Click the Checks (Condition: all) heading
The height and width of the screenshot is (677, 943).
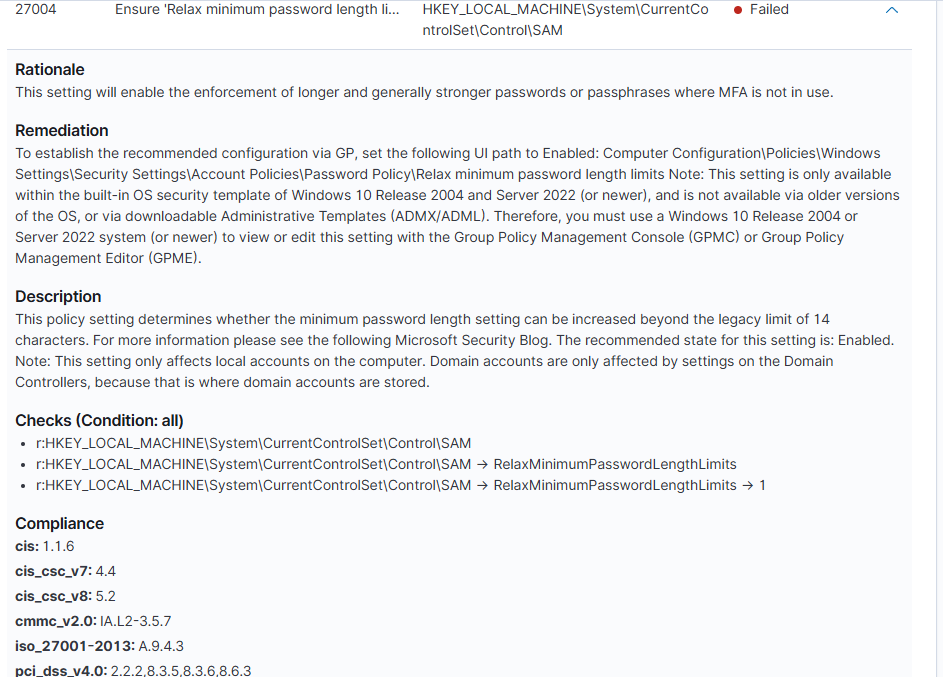tap(99, 421)
